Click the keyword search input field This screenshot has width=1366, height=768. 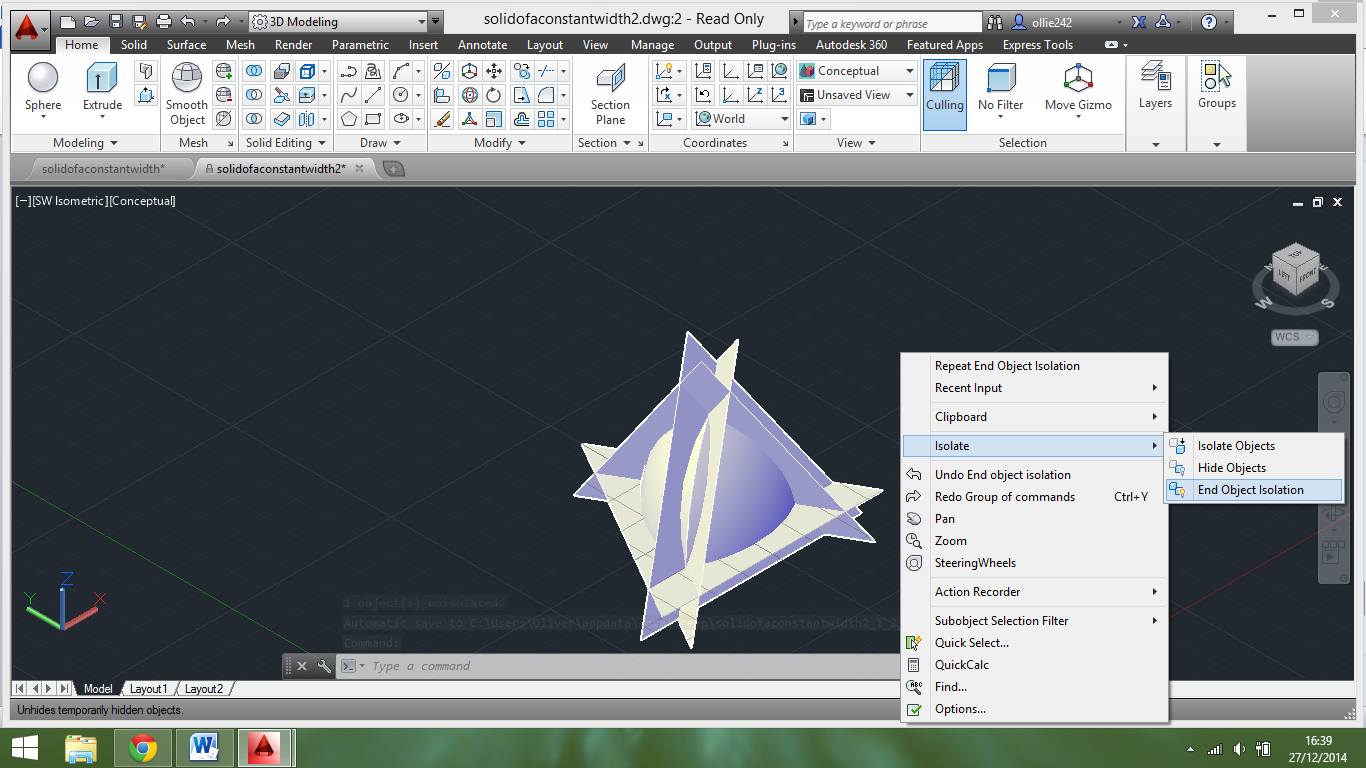(x=891, y=23)
